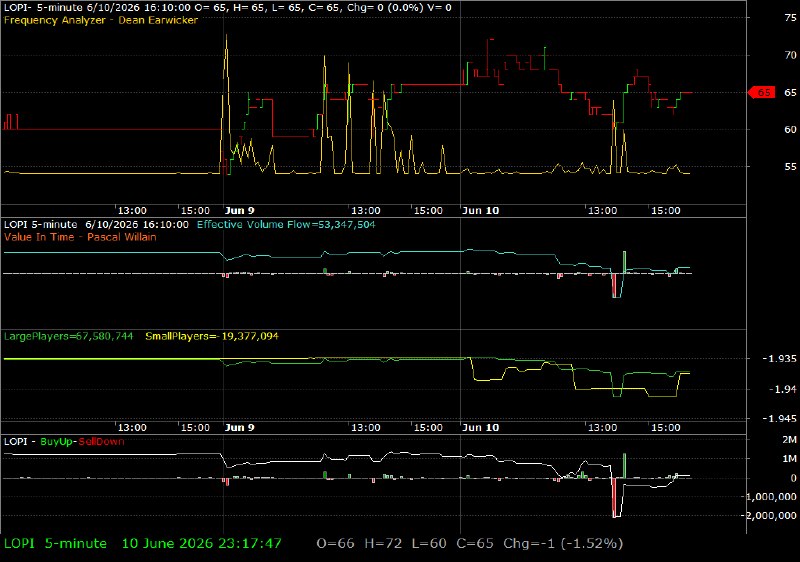Click the 70 price axis label
This screenshot has width=800, height=562.
pyautogui.click(x=790, y=55)
